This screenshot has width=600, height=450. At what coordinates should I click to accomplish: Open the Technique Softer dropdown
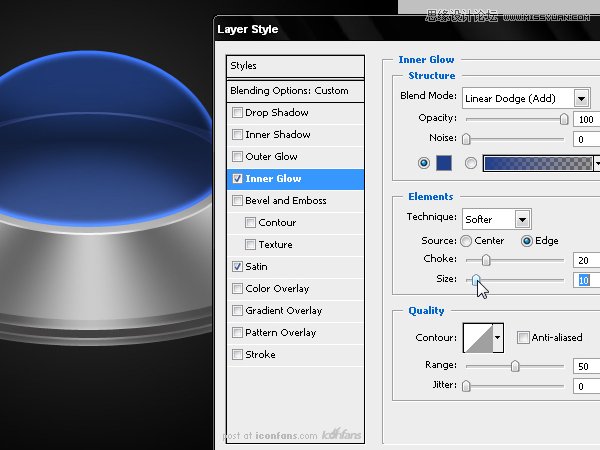point(496,218)
